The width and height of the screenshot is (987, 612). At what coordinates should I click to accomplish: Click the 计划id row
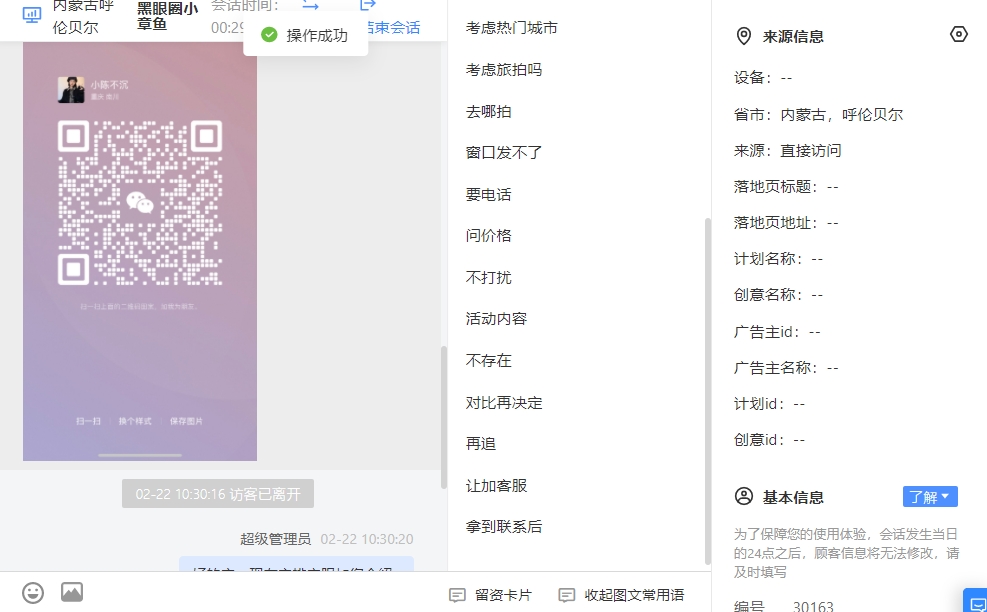pyautogui.click(x=769, y=403)
